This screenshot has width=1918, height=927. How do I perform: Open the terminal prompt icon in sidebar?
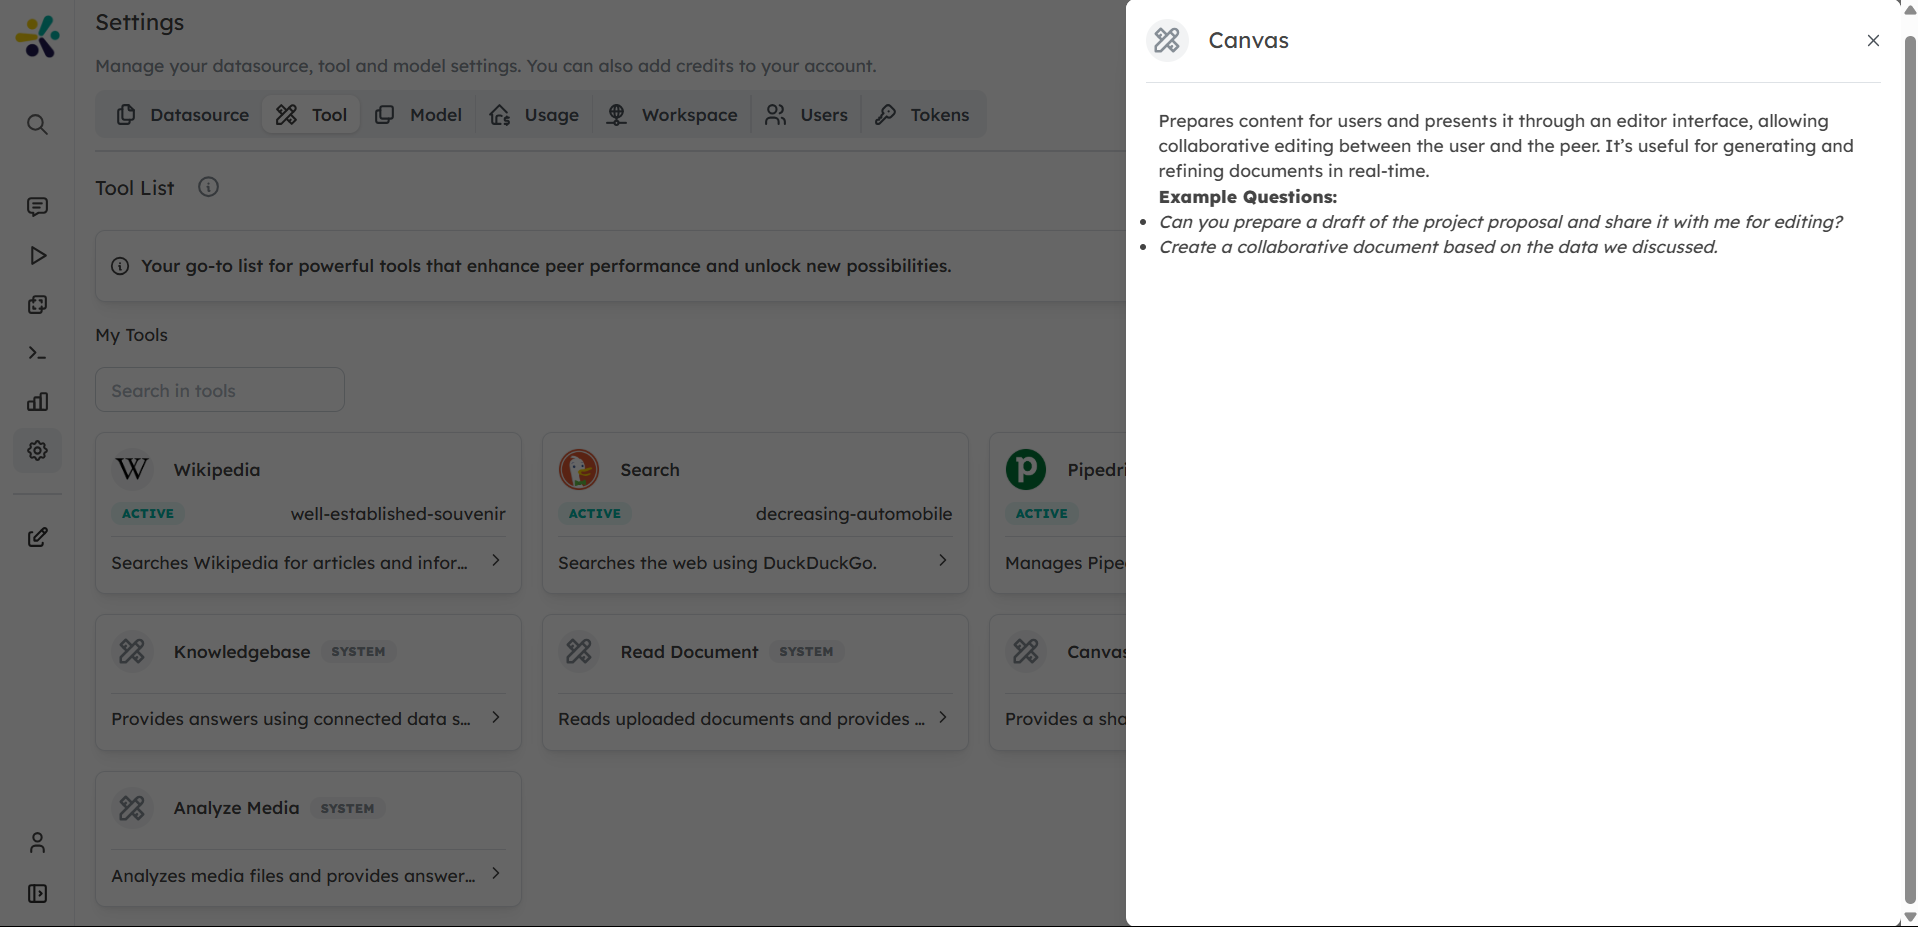pos(37,353)
